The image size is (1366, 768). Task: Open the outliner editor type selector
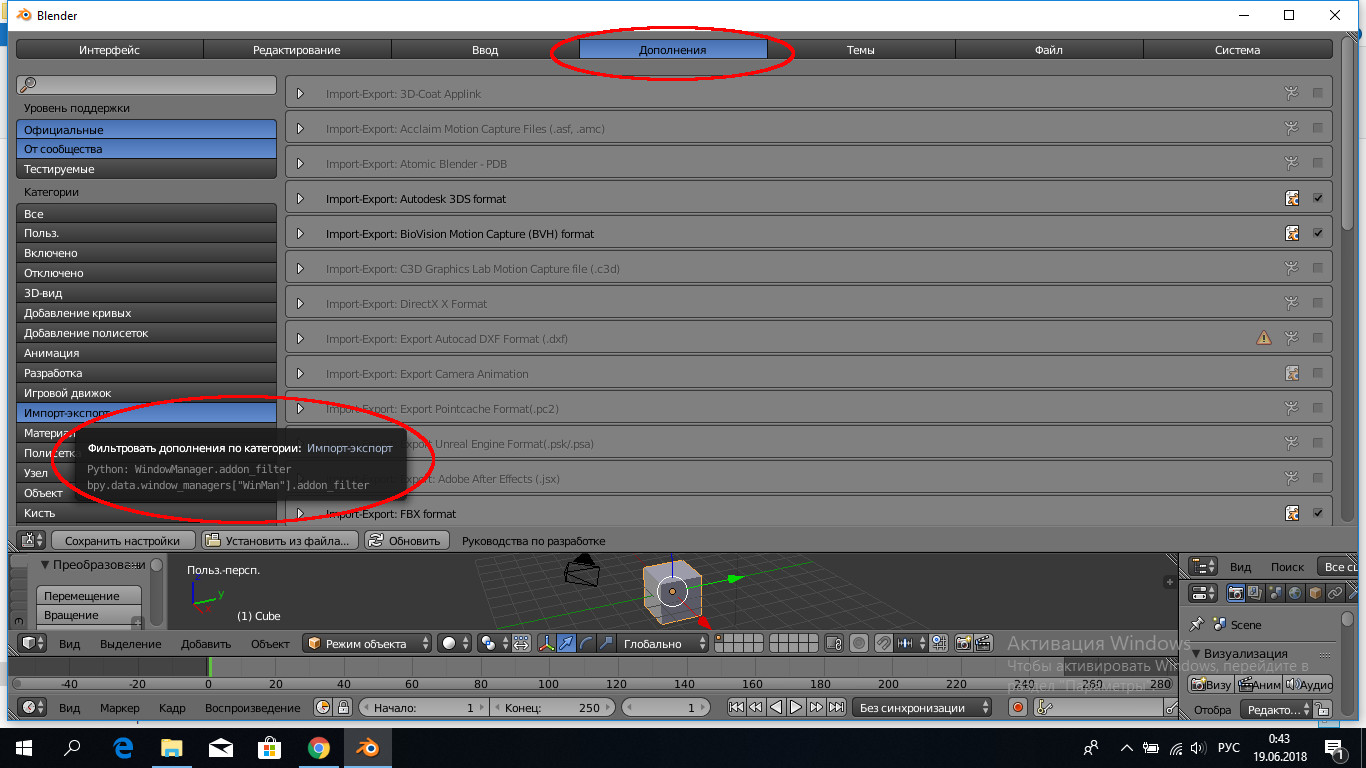point(1203,566)
